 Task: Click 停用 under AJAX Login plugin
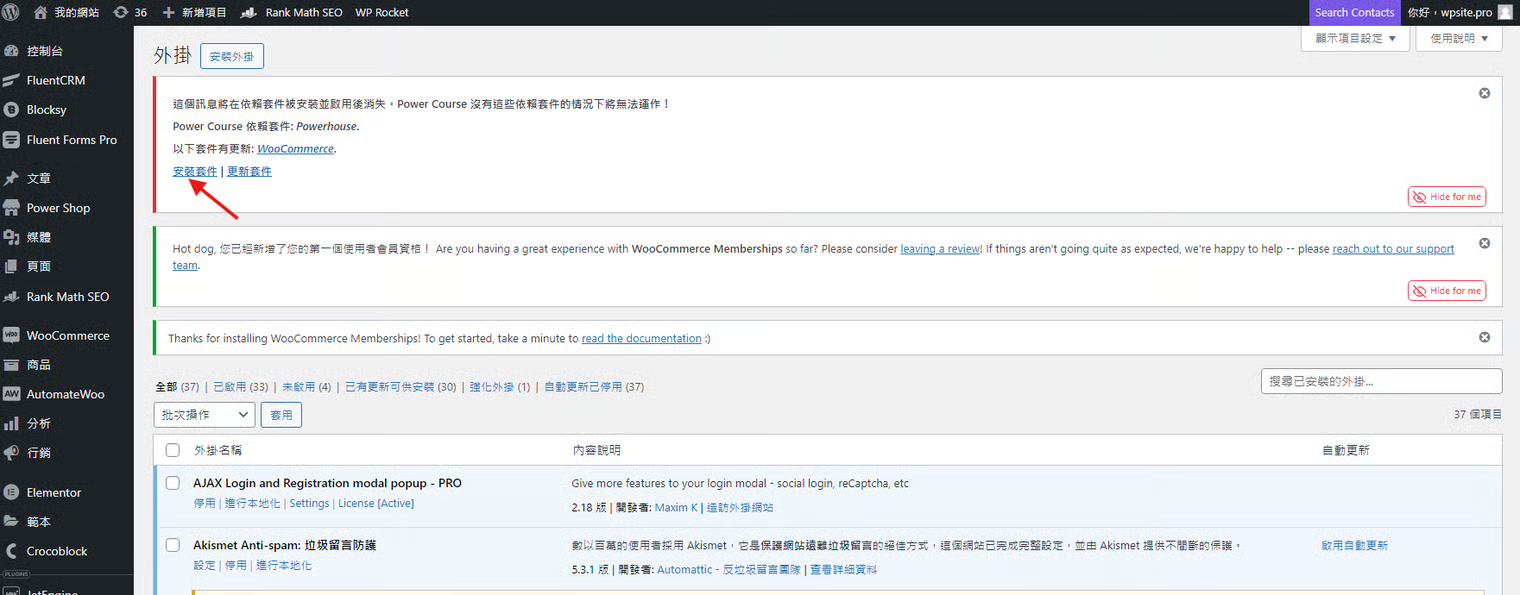point(204,504)
